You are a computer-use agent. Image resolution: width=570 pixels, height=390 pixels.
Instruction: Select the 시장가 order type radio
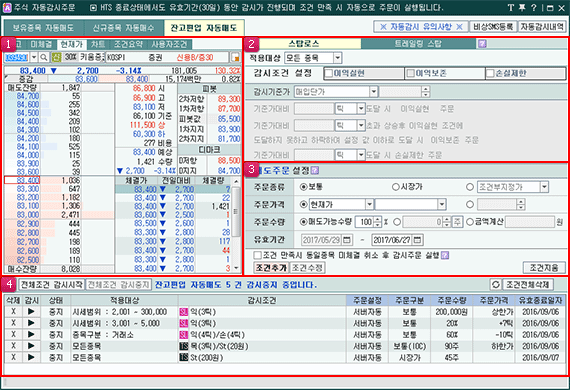tap(396, 187)
